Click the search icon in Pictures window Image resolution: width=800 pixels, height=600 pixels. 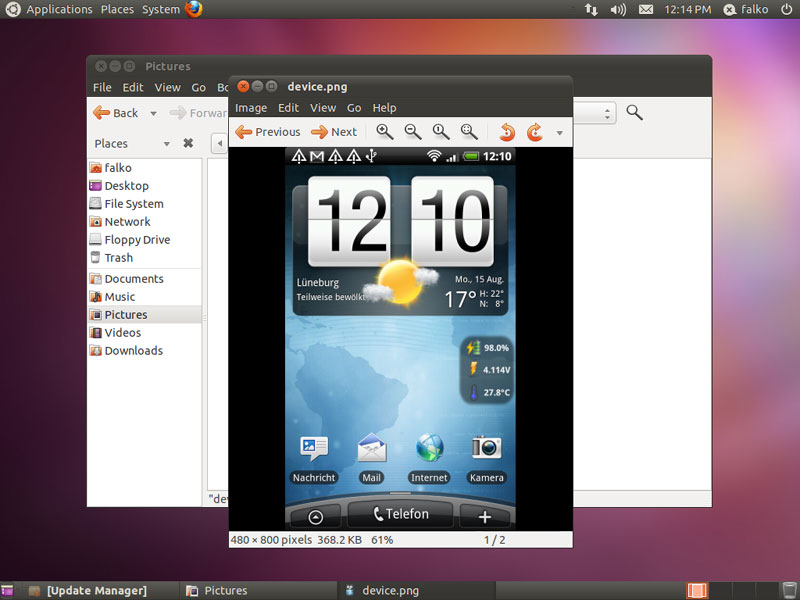634,113
